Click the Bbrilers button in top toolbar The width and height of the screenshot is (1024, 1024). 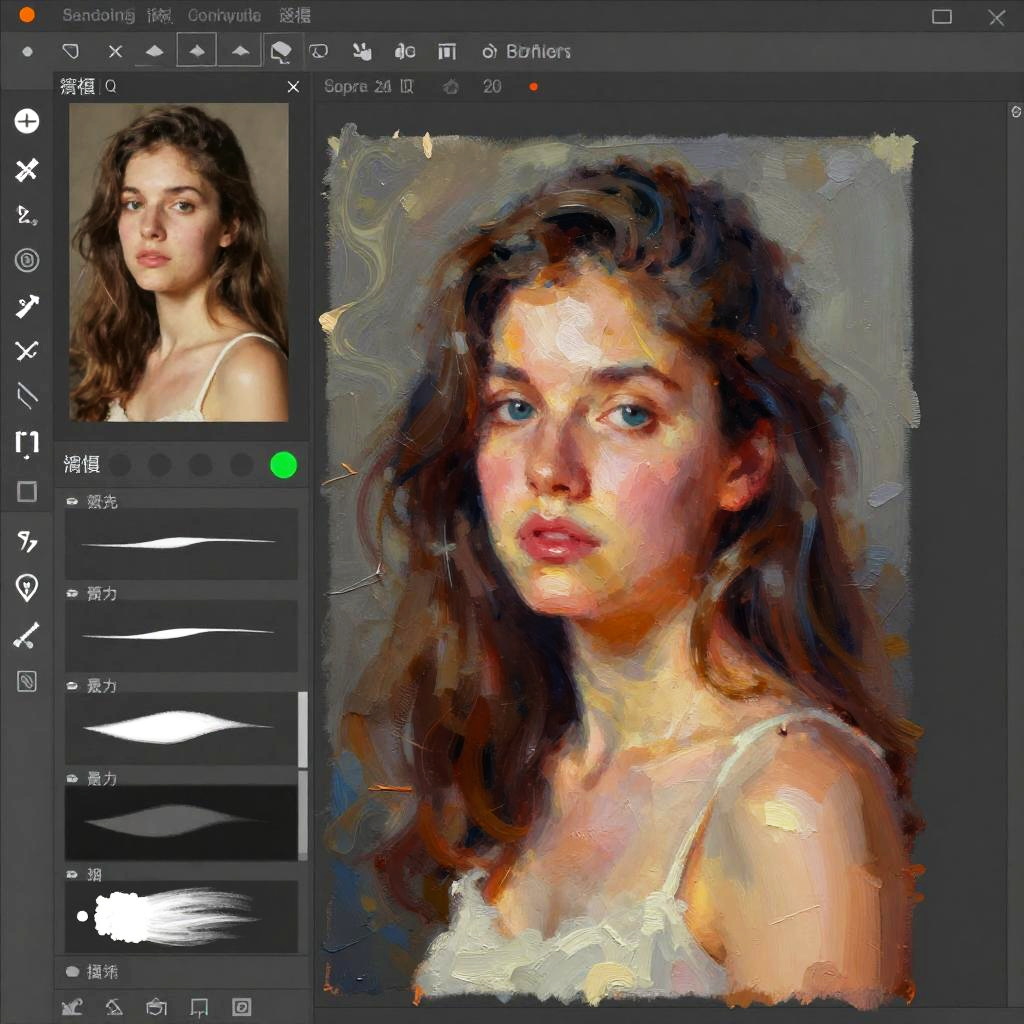click(527, 51)
